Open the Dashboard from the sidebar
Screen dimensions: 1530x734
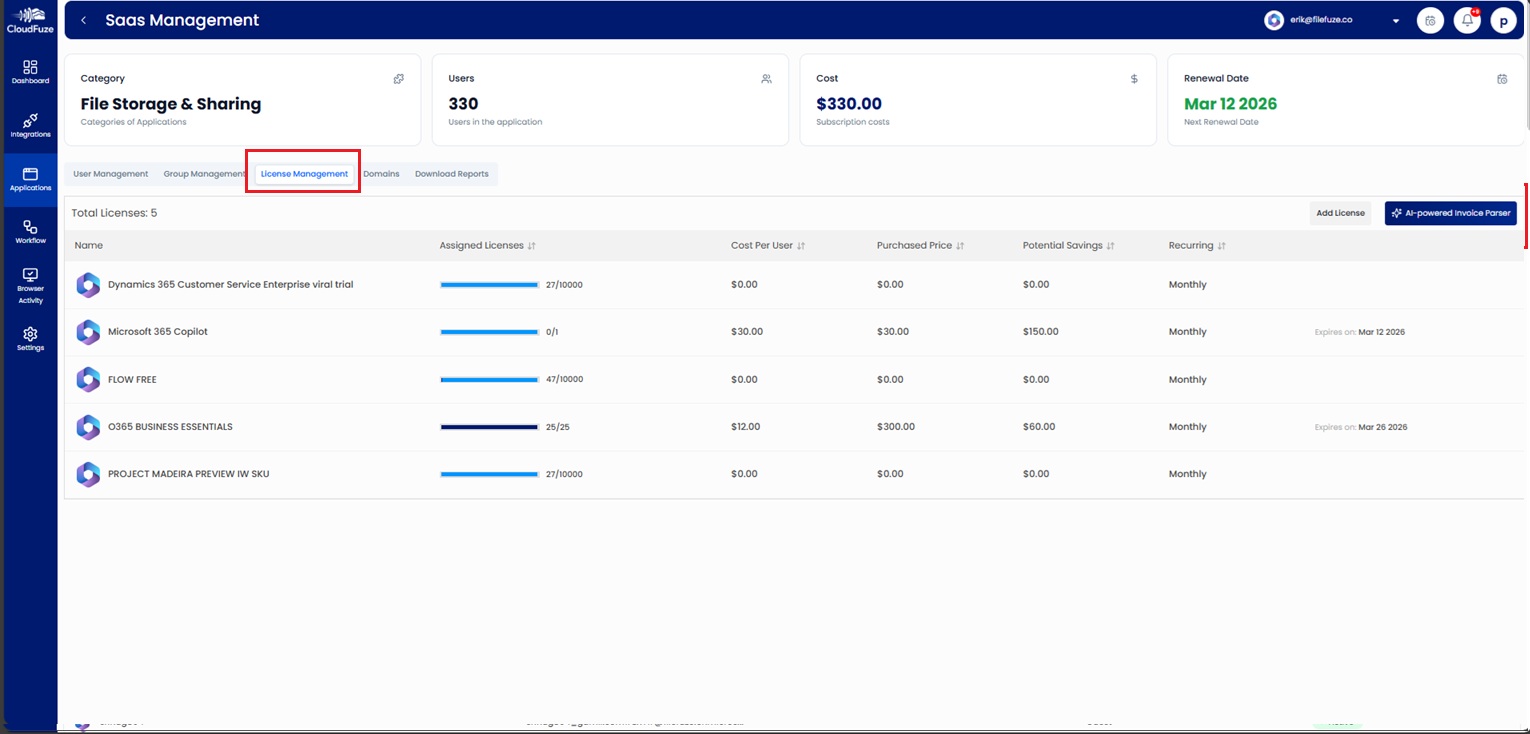(x=29, y=70)
